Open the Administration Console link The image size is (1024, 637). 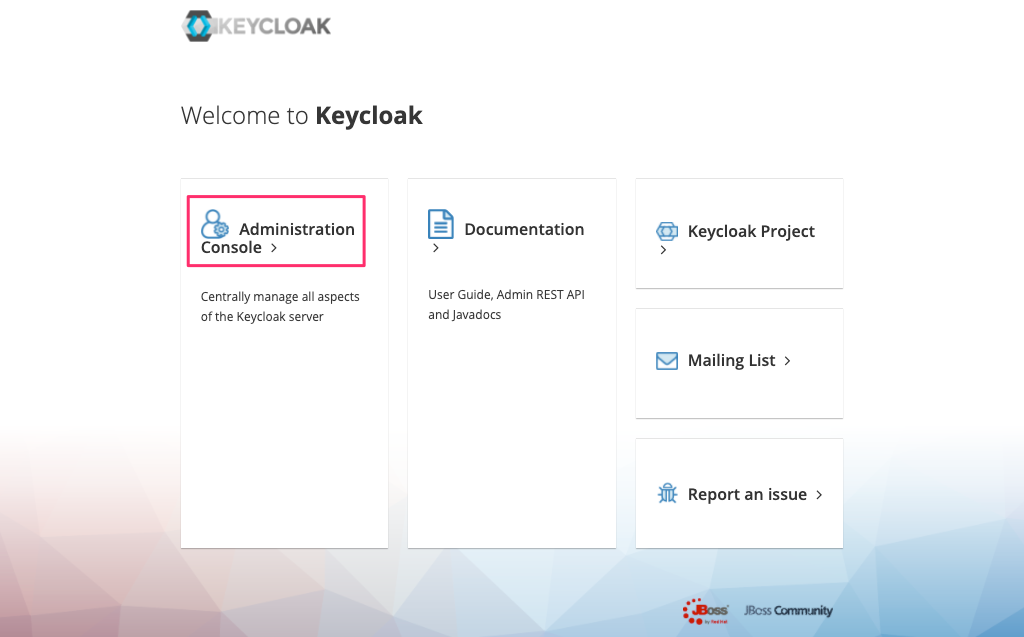pos(278,238)
